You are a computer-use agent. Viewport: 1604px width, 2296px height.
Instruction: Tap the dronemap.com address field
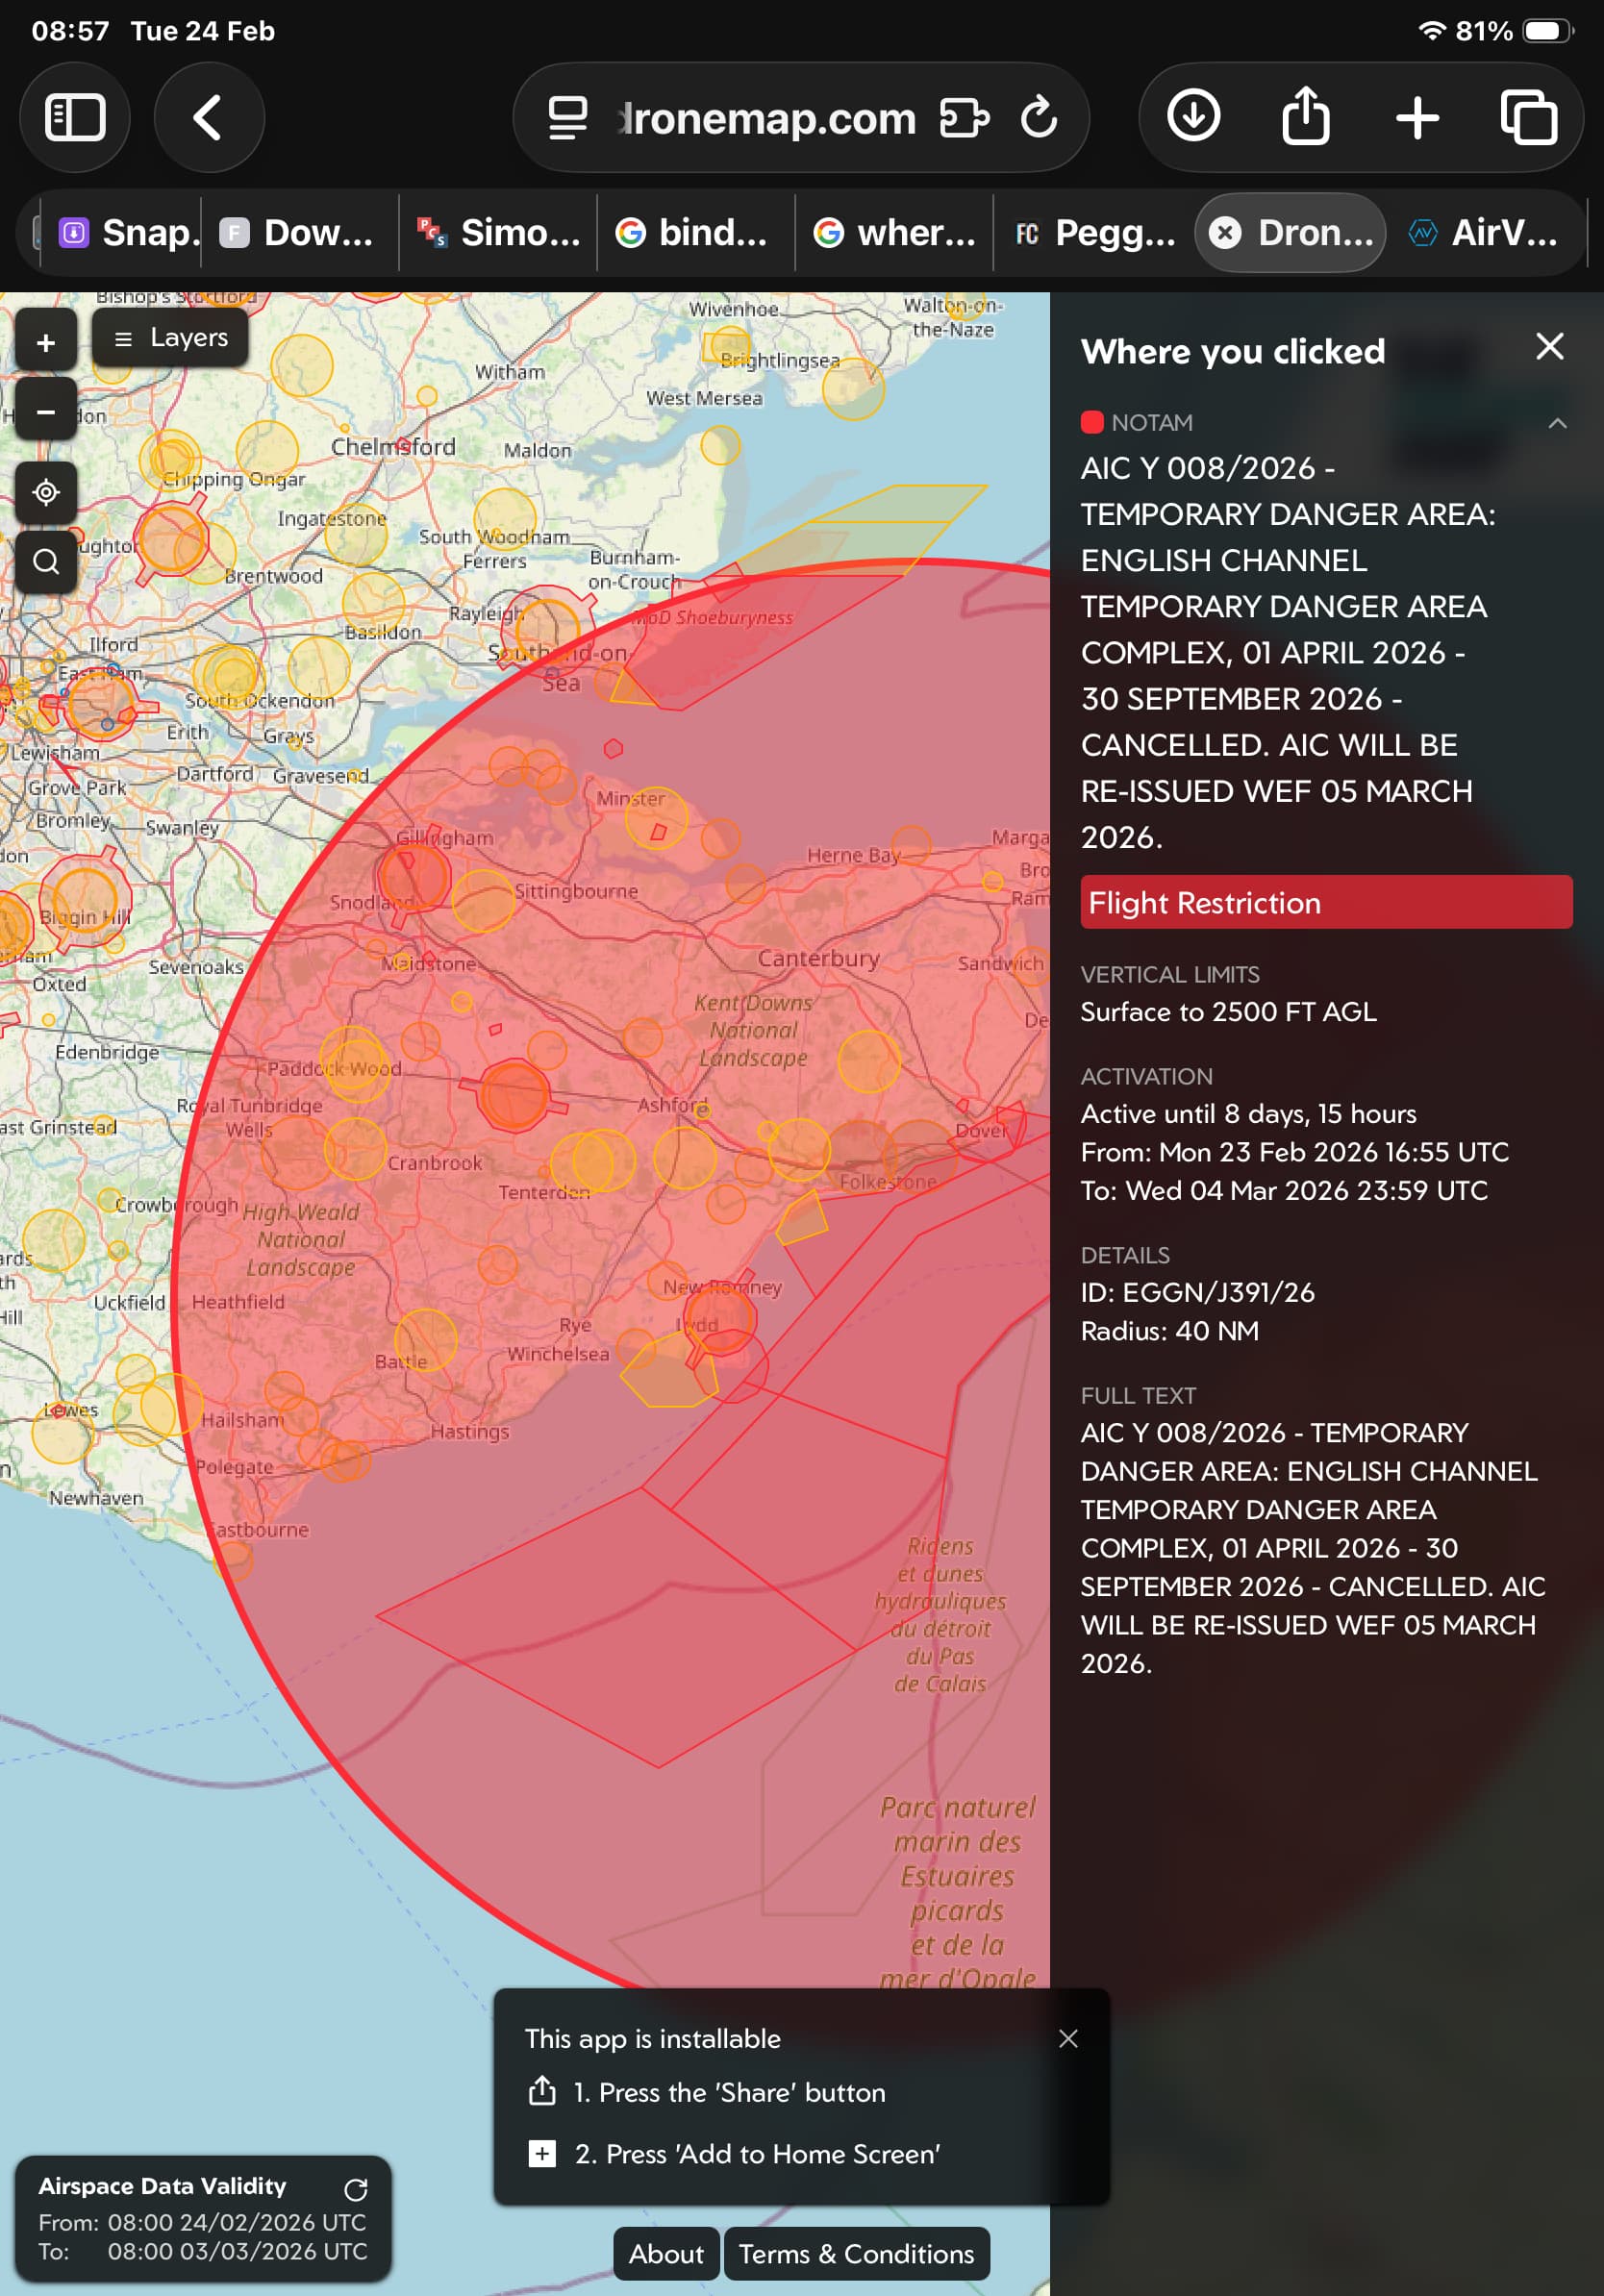(x=766, y=118)
